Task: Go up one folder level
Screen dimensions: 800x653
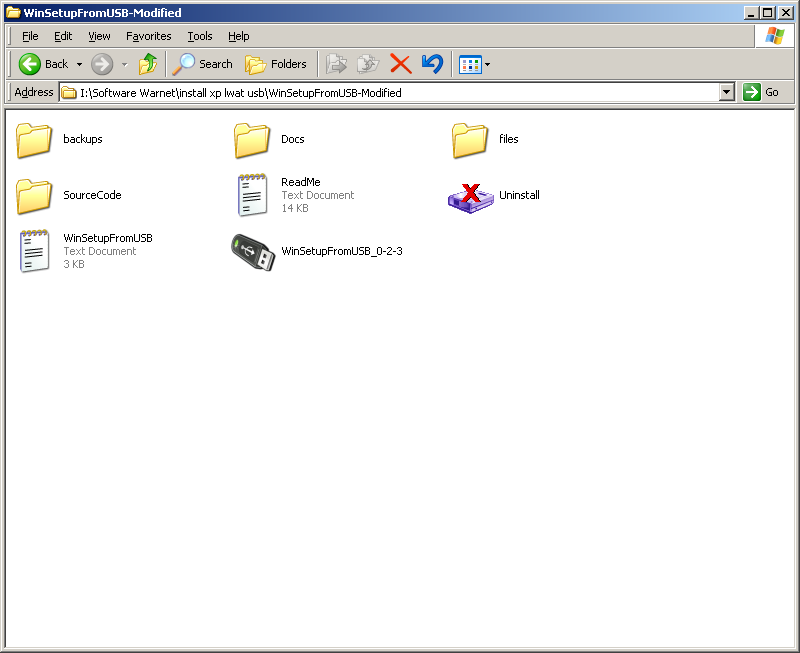Action: tap(148, 64)
